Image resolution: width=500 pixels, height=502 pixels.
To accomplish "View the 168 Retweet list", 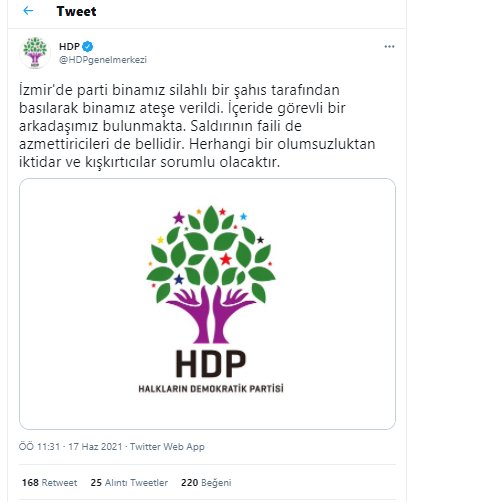I will [49, 483].
